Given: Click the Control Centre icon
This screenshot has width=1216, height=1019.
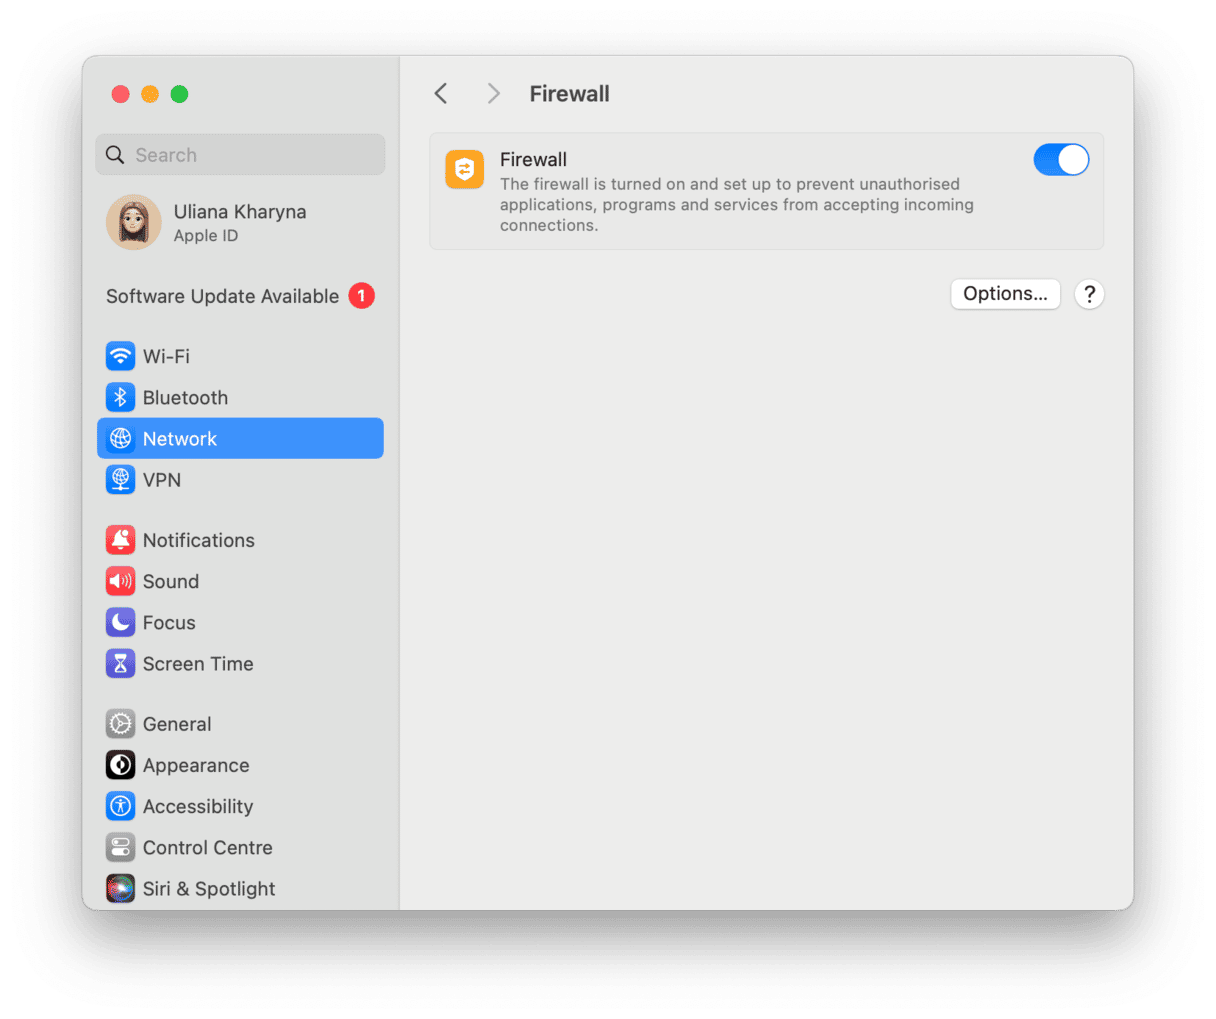Looking at the screenshot, I should tap(120, 847).
